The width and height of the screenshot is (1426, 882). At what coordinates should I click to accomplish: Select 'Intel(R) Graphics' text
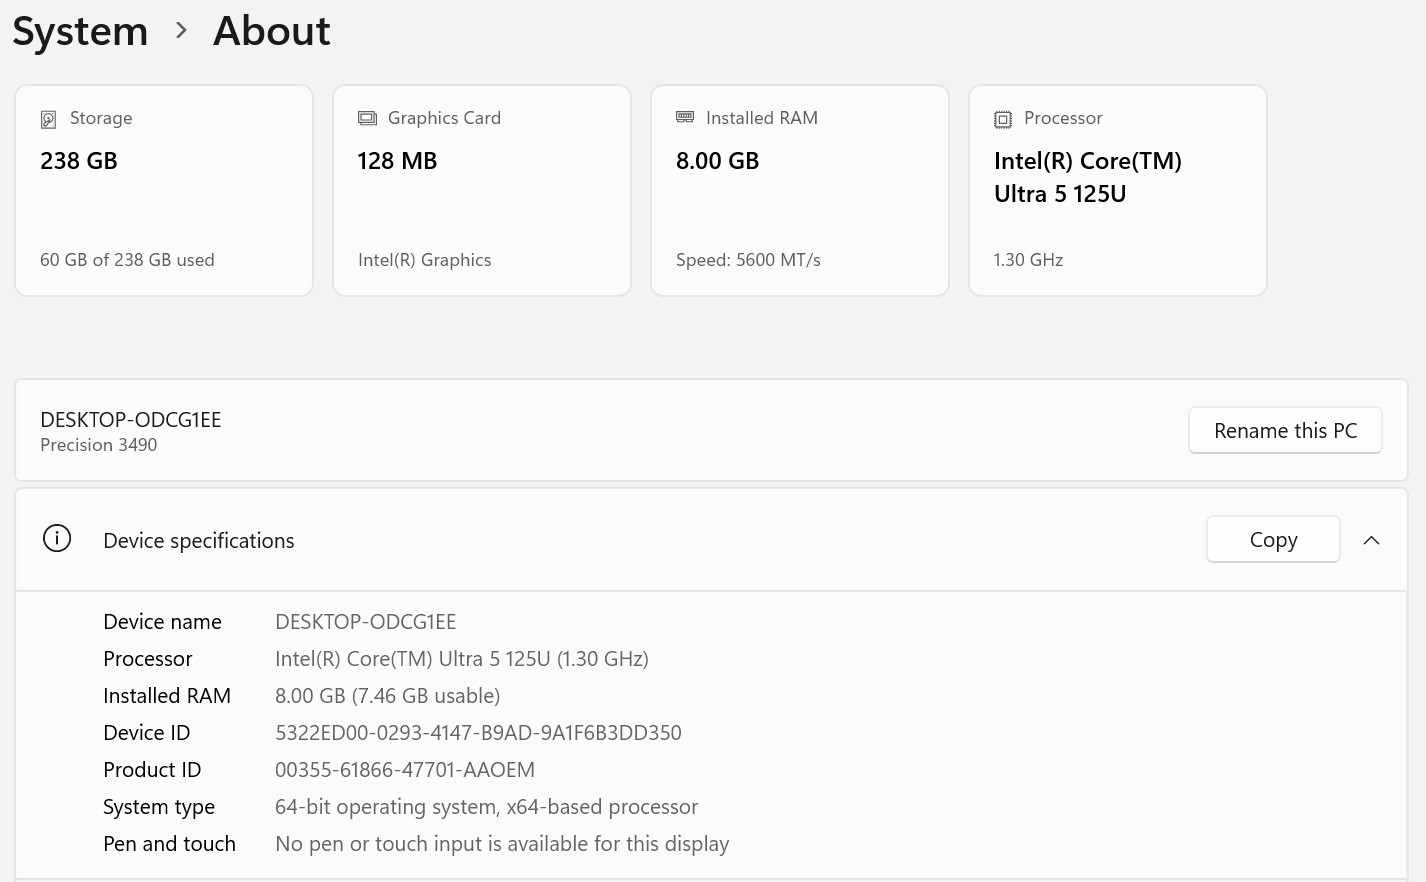(x=424, y=260)
